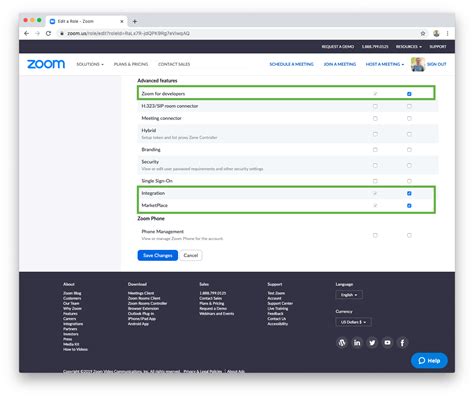The width and height of the screenshot is (474, 398).
Task: Uncheck the blue MarketPlace checkbox
Action: (x=409, y=206)
